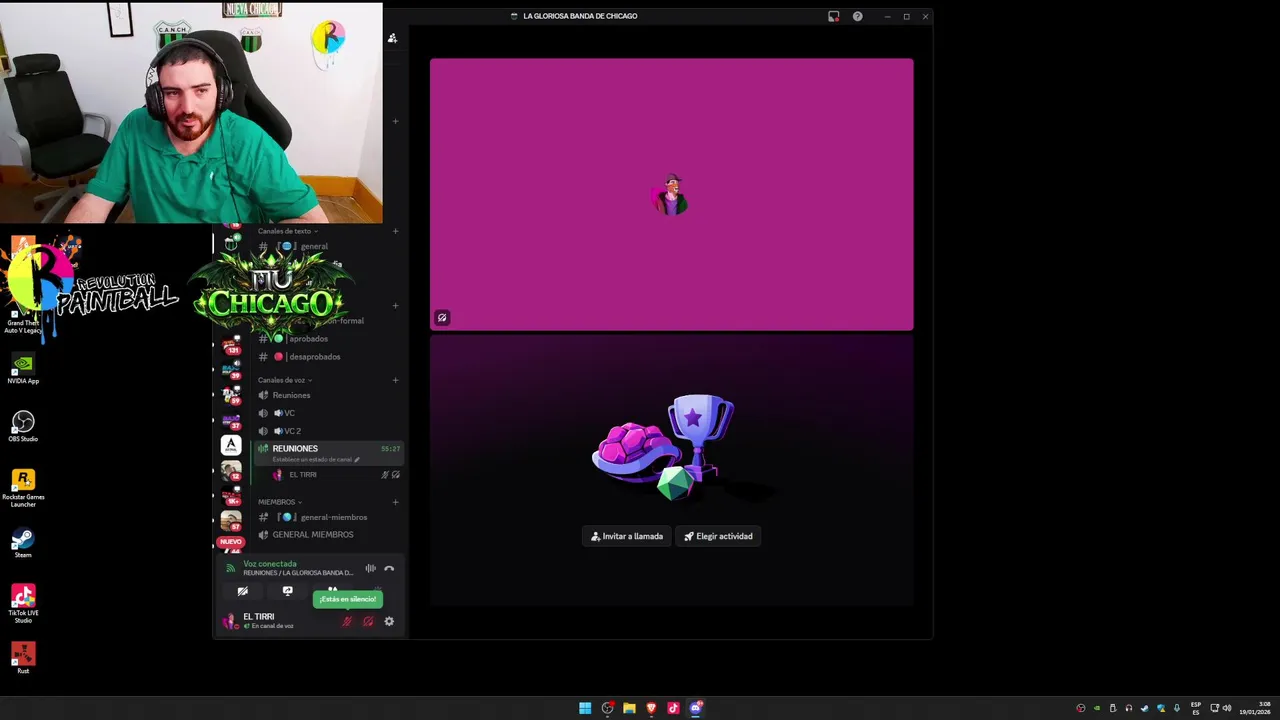Open the general-miembros channel
1280x720 pixels.
tap(329, 517)
